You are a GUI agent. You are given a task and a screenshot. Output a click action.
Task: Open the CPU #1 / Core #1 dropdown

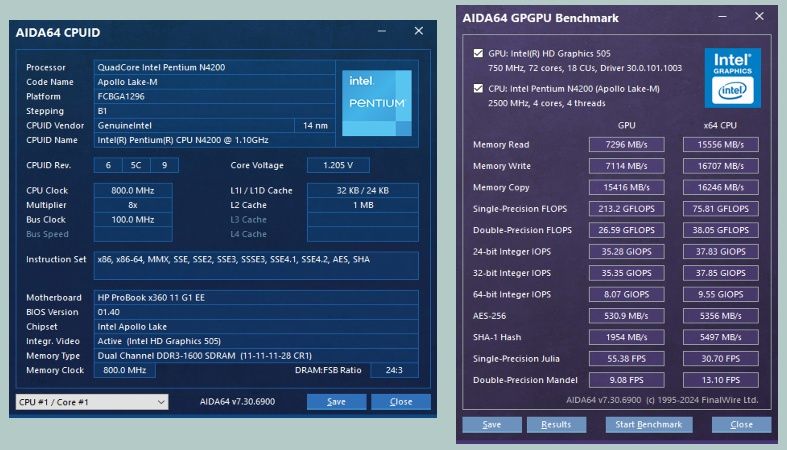point(92,402)
